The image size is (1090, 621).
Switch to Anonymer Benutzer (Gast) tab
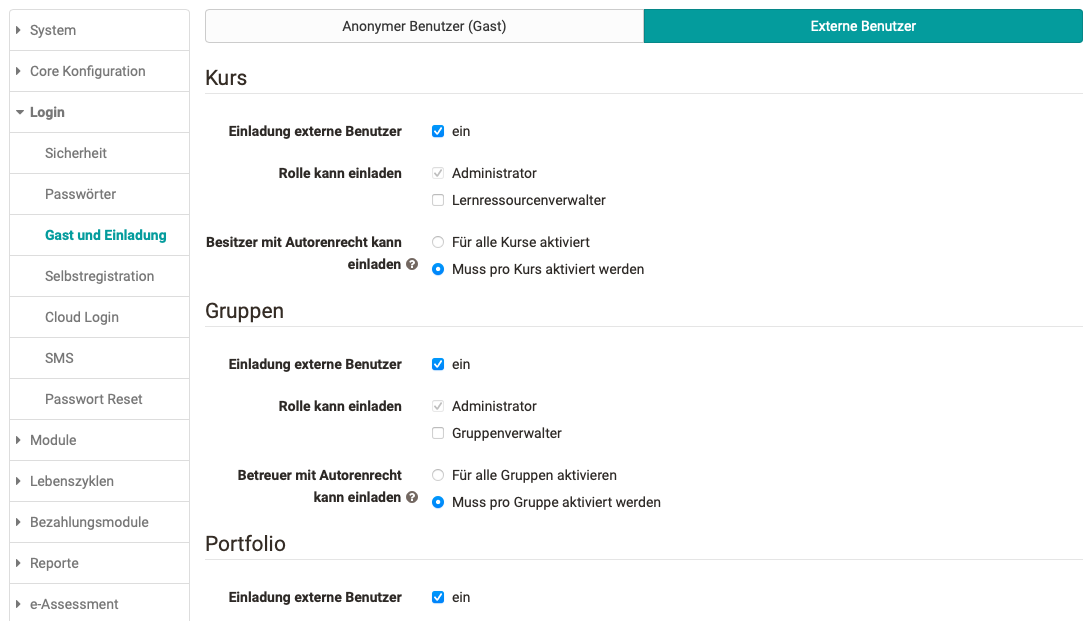tap(424, 26)
